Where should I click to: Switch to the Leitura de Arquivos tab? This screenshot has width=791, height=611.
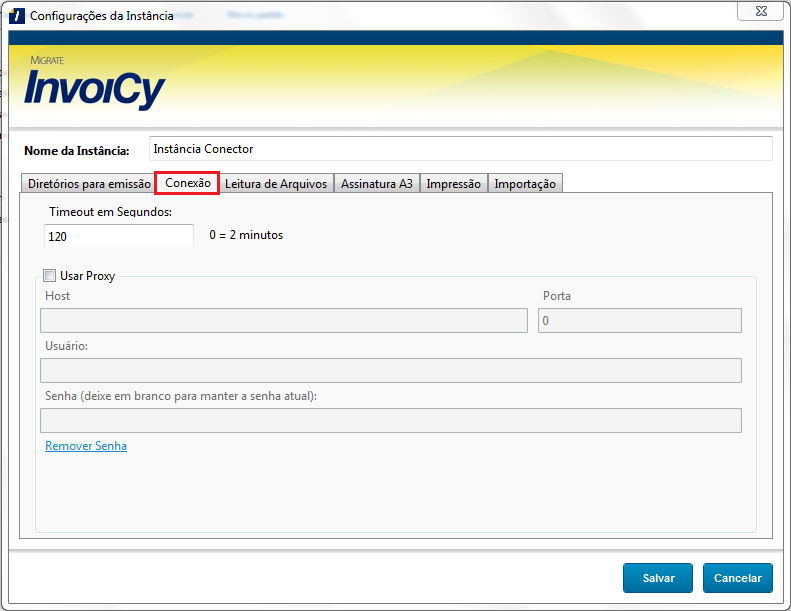276,184
